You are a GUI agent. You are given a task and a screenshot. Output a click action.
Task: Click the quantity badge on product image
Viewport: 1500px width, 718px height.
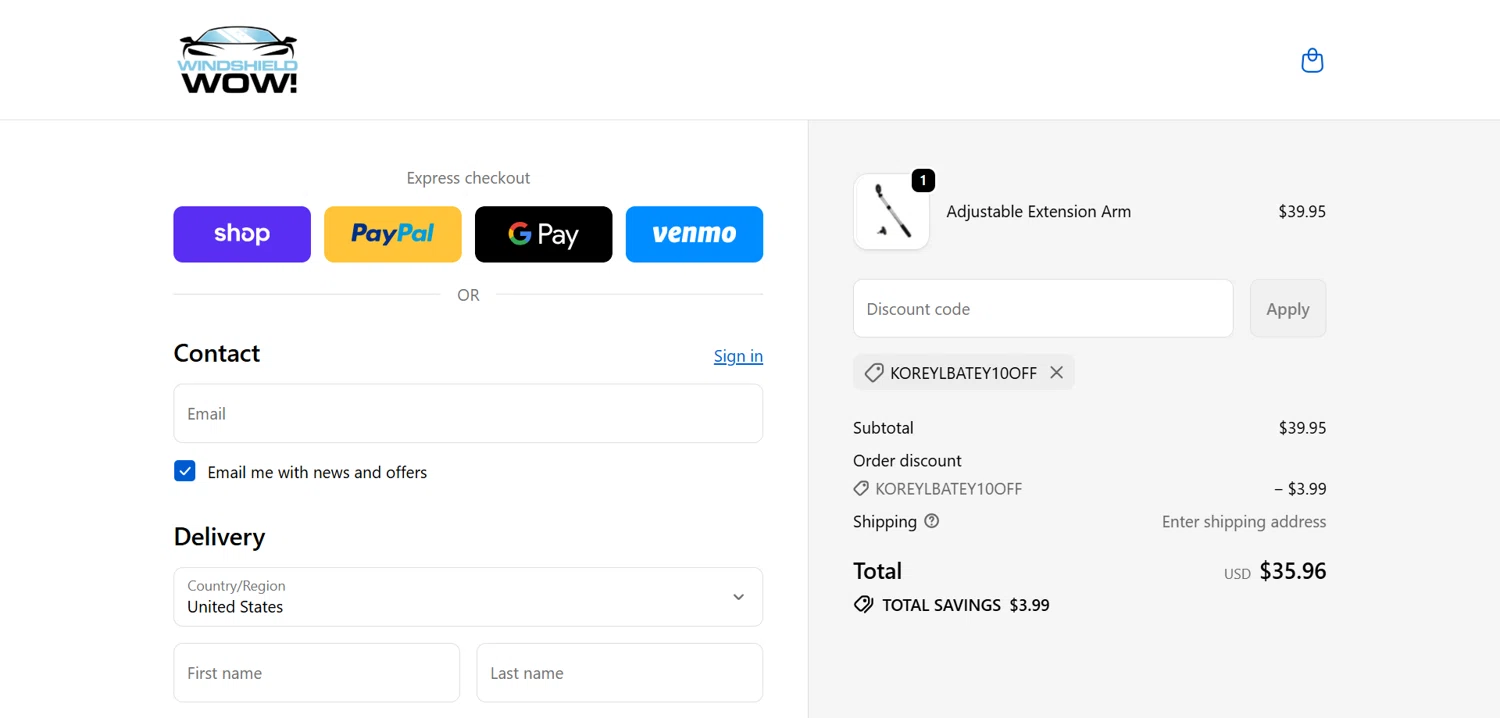(x=923, y=181)
